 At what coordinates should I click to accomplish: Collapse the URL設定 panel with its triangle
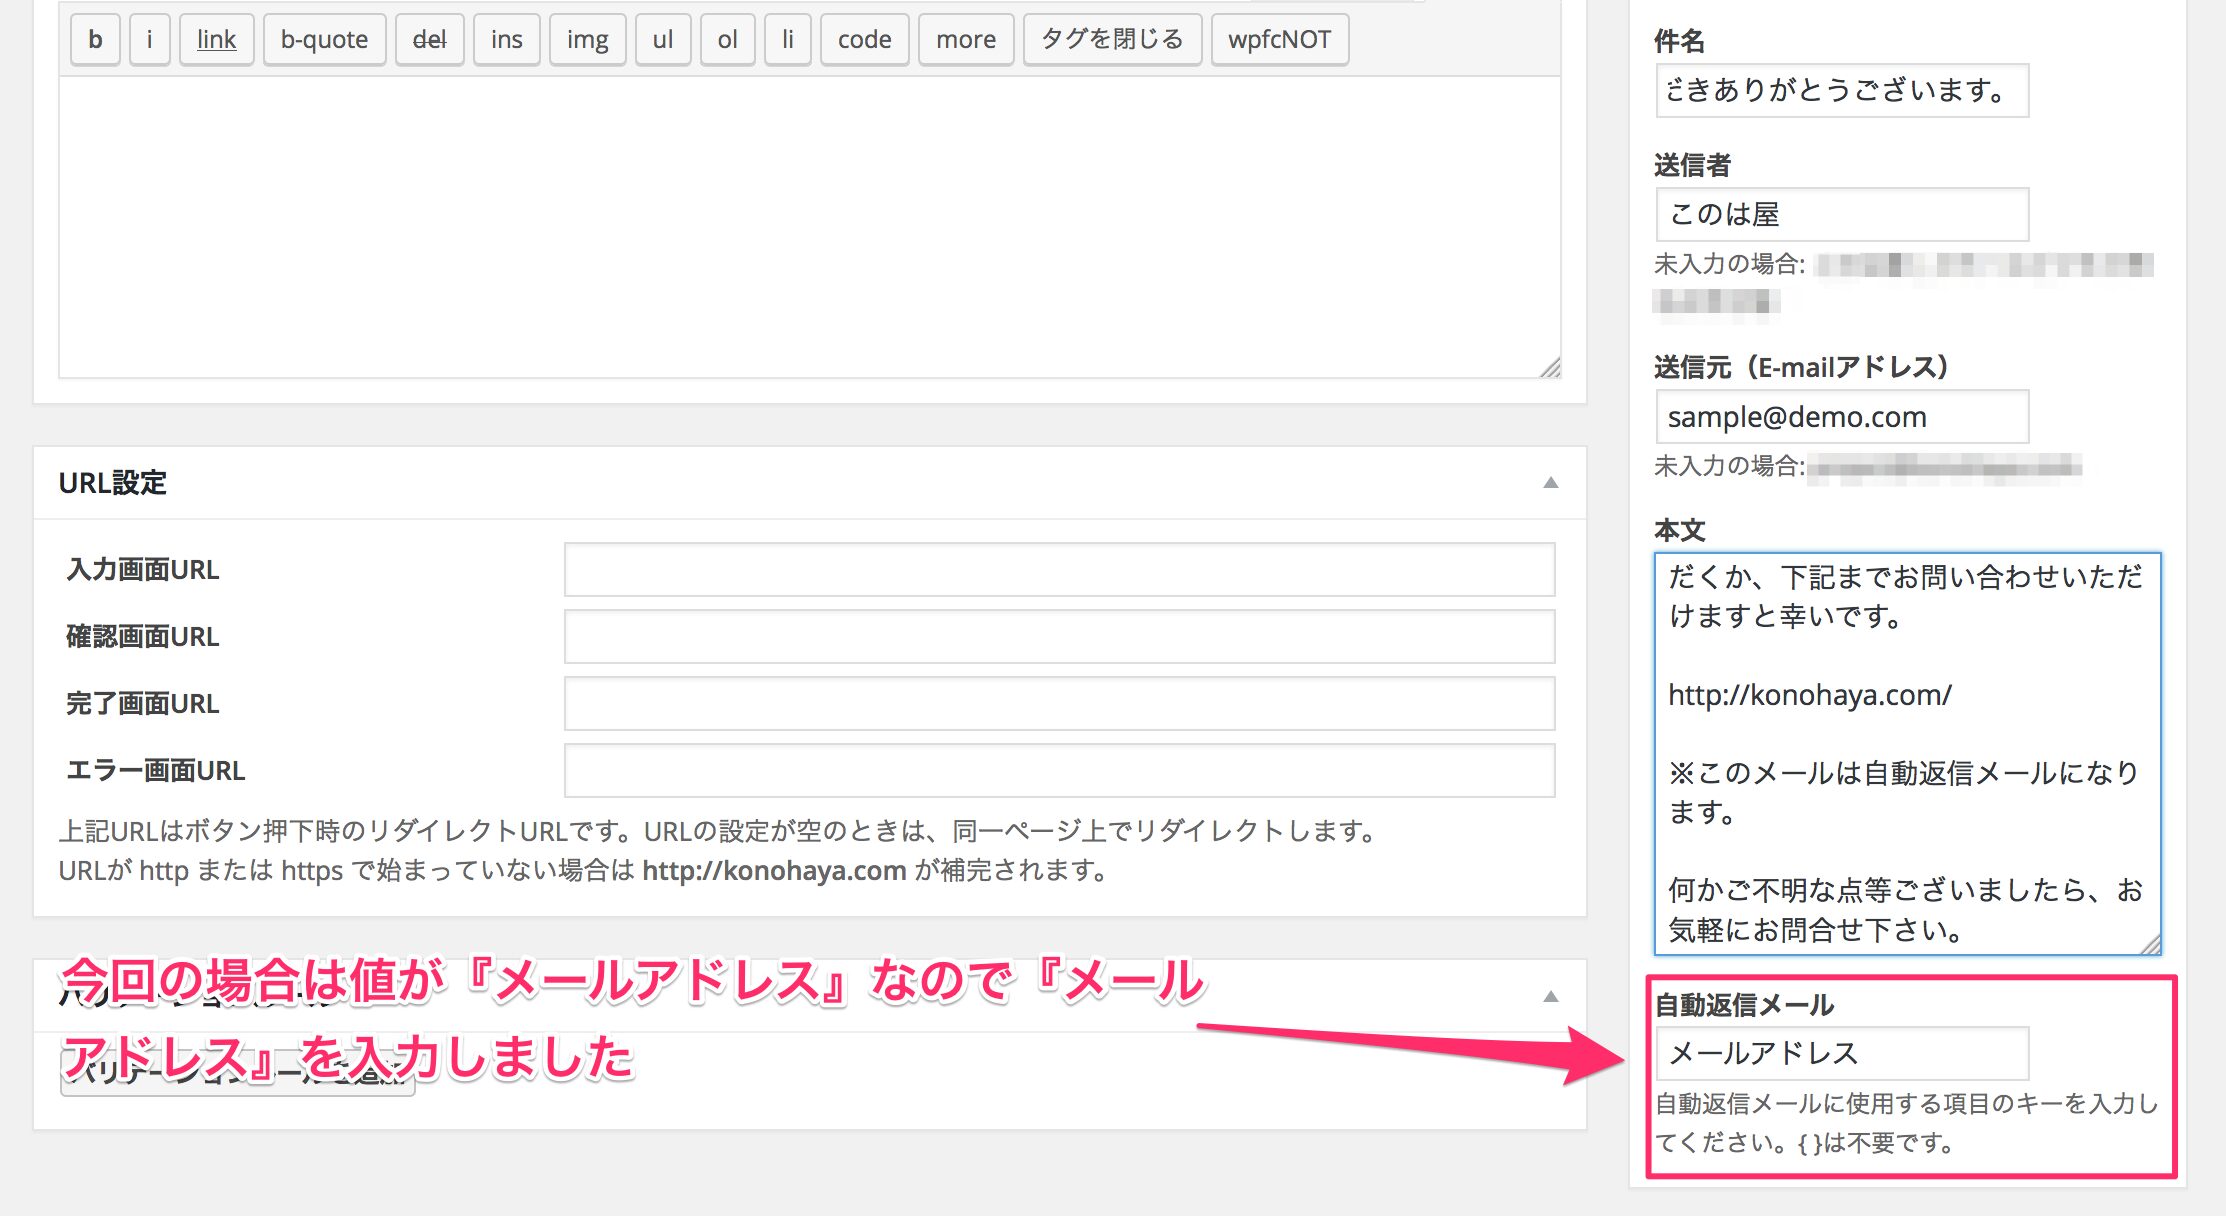(1550, 483)
